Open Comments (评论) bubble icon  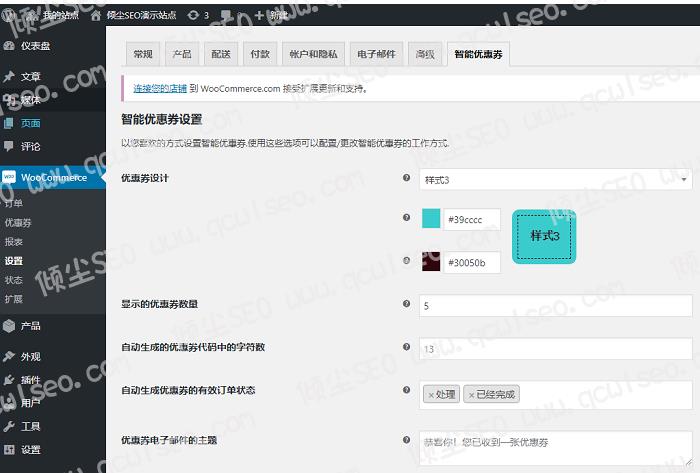[9, 146]
